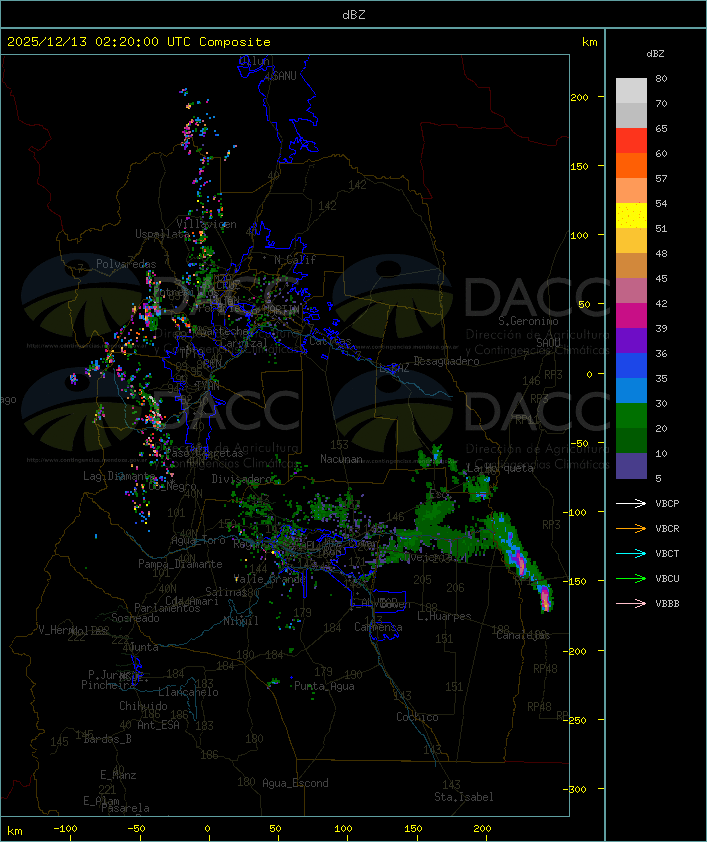This screenshot has height=842, width=707.
Task: Click the 'Agua_Escond' map label
Action: (295, 783)
